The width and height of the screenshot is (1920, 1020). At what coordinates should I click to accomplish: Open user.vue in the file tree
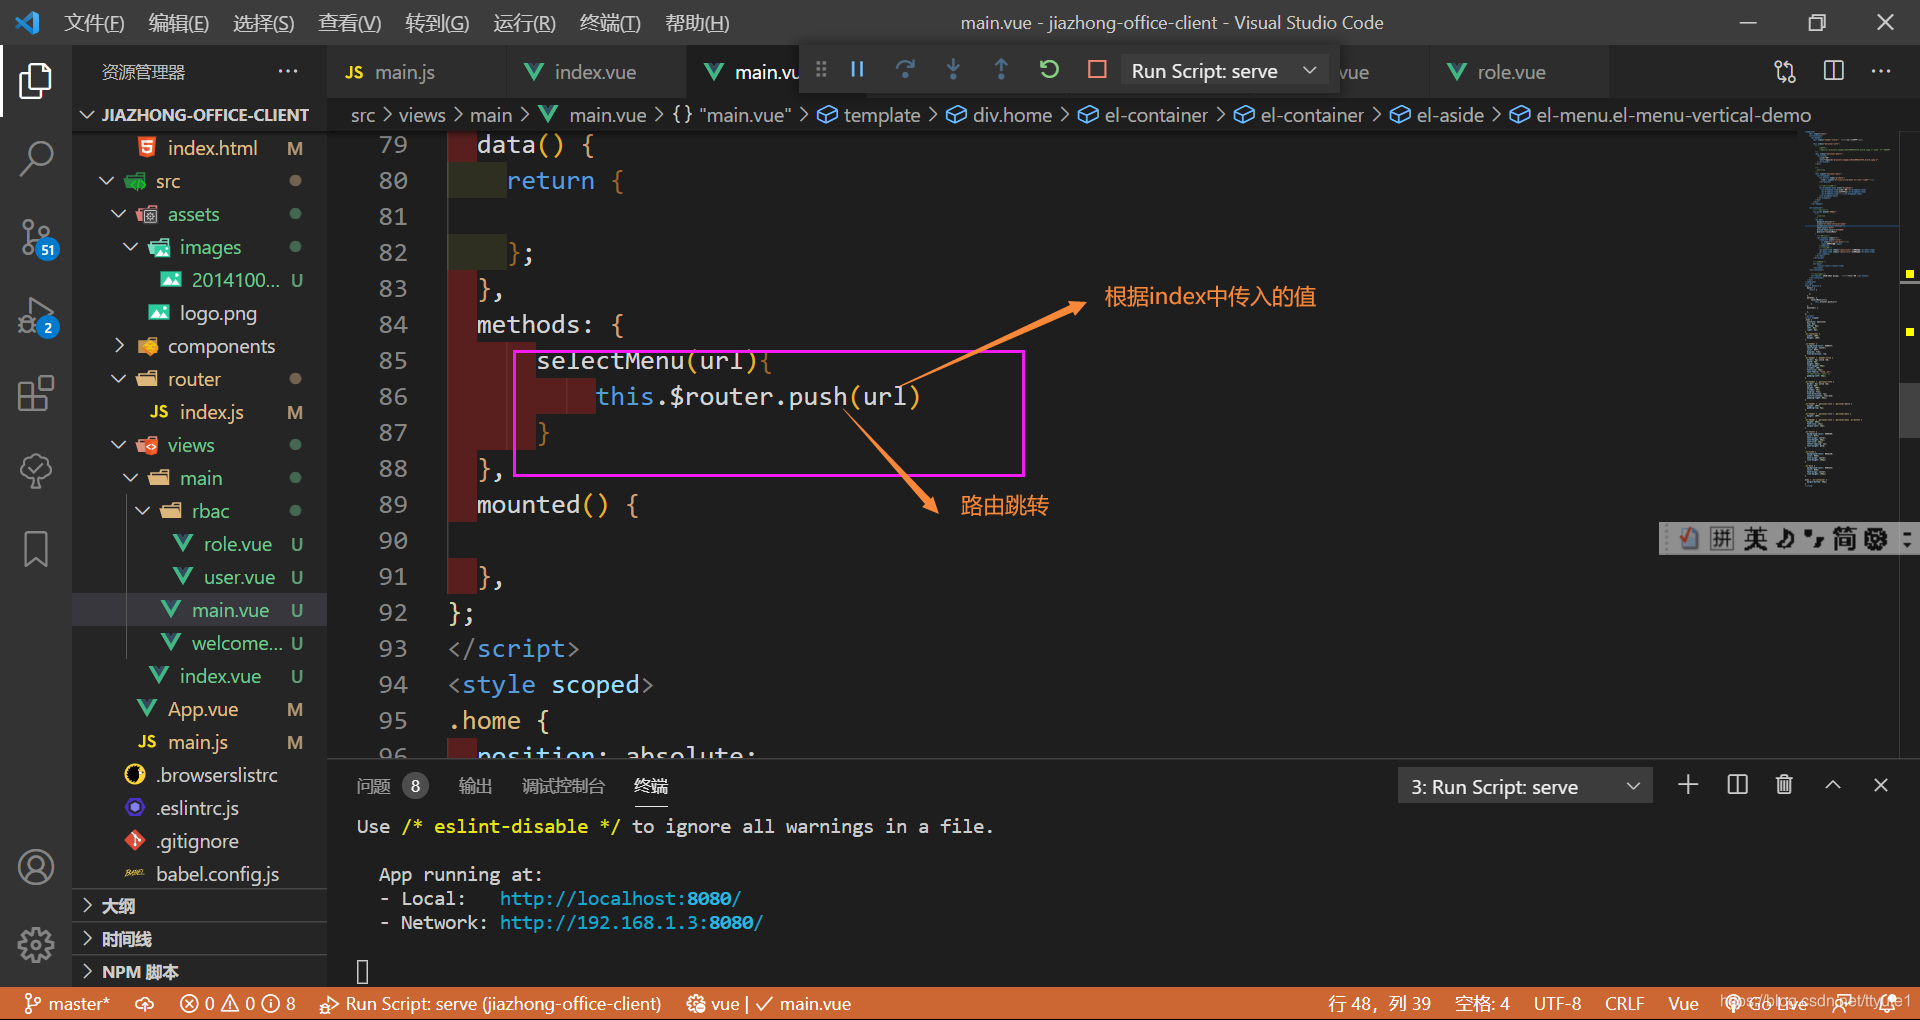[200, 577]
